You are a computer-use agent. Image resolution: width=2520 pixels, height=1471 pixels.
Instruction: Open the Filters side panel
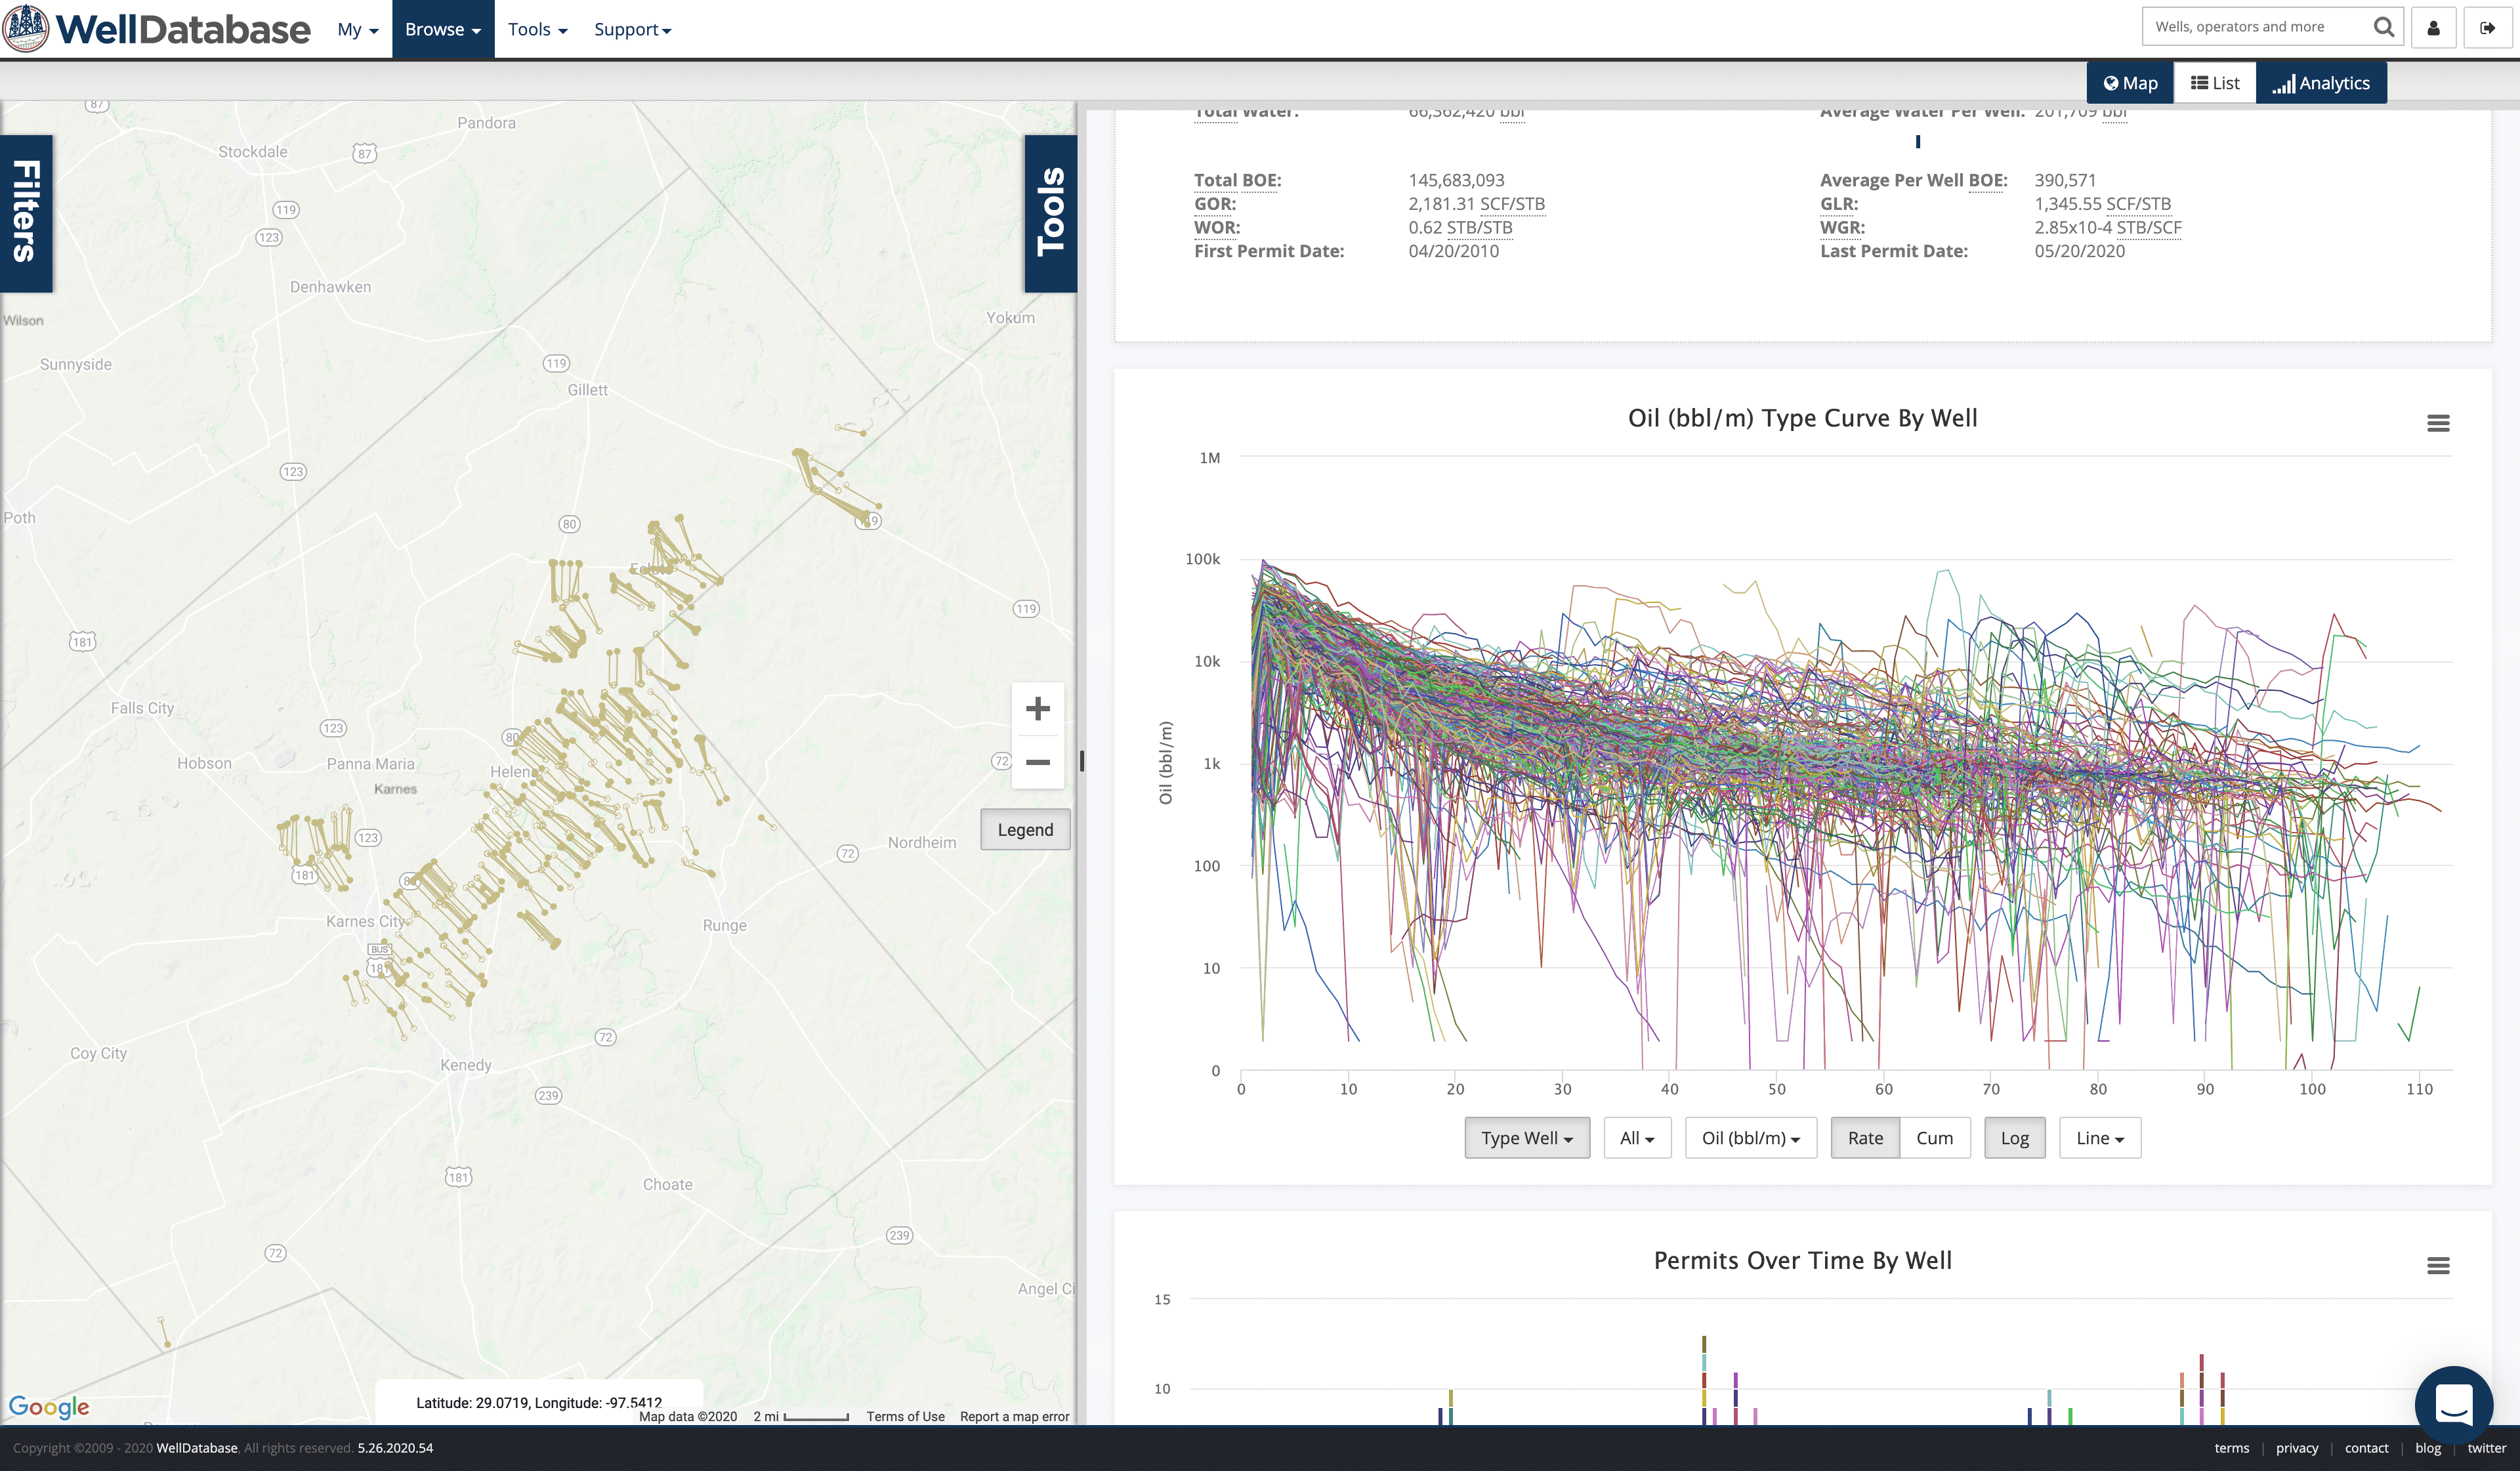coord(26,212)
